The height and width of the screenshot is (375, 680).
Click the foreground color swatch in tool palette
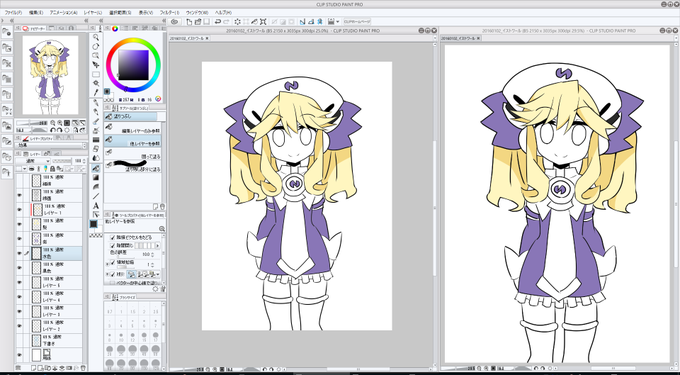pos(94,224)
